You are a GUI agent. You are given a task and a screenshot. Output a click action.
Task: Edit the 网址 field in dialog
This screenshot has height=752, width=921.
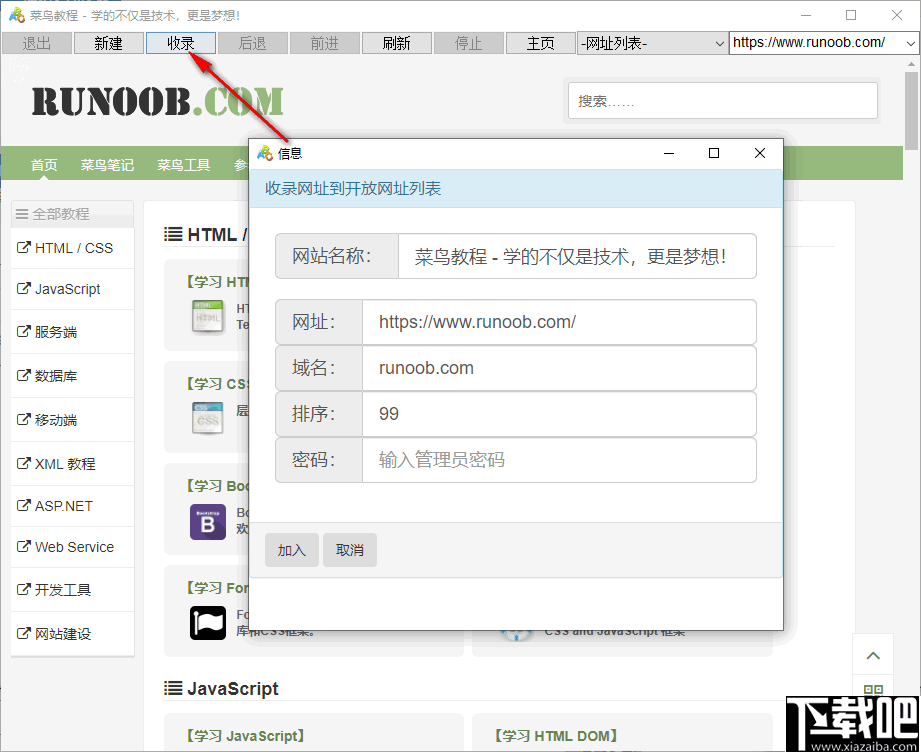[x=559, y=322]
